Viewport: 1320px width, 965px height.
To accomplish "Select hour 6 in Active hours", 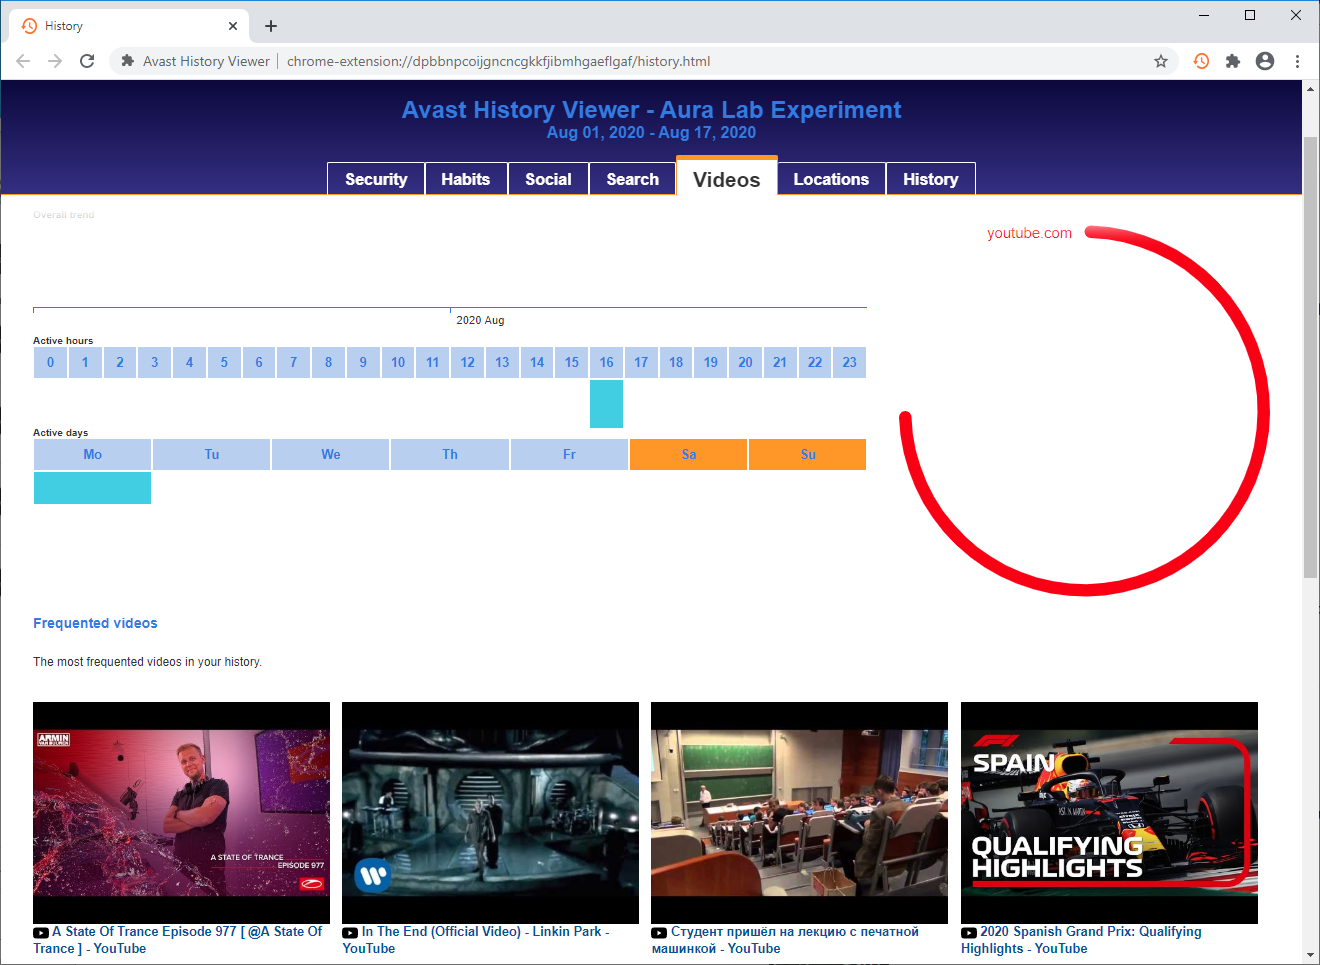I will (x=259, y=362).
